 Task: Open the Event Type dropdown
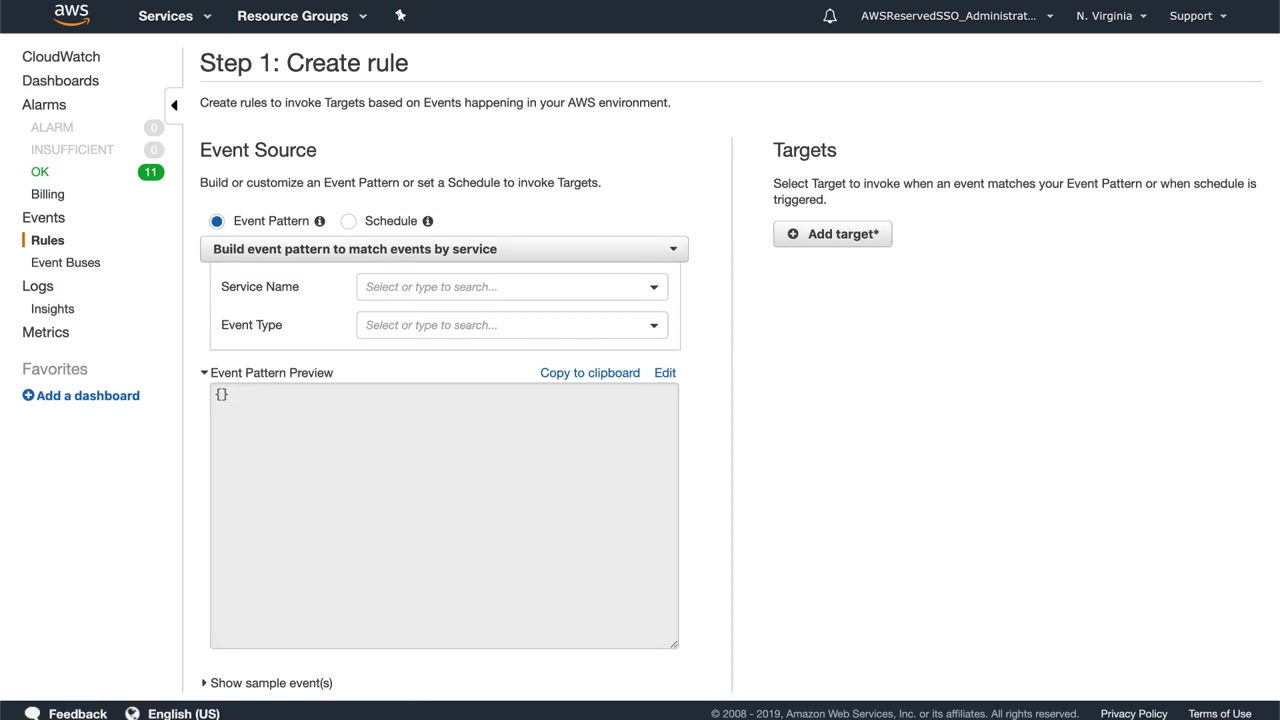coord(511,325)
